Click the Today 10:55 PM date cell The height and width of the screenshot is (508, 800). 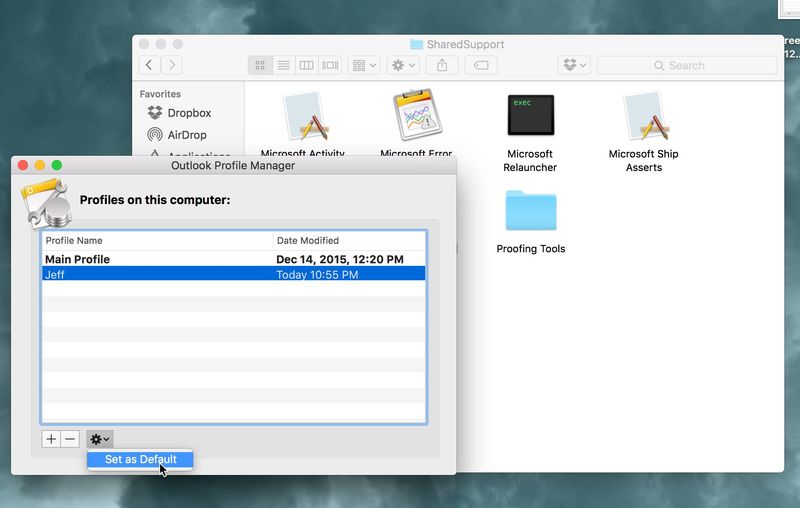click(317, 274)
